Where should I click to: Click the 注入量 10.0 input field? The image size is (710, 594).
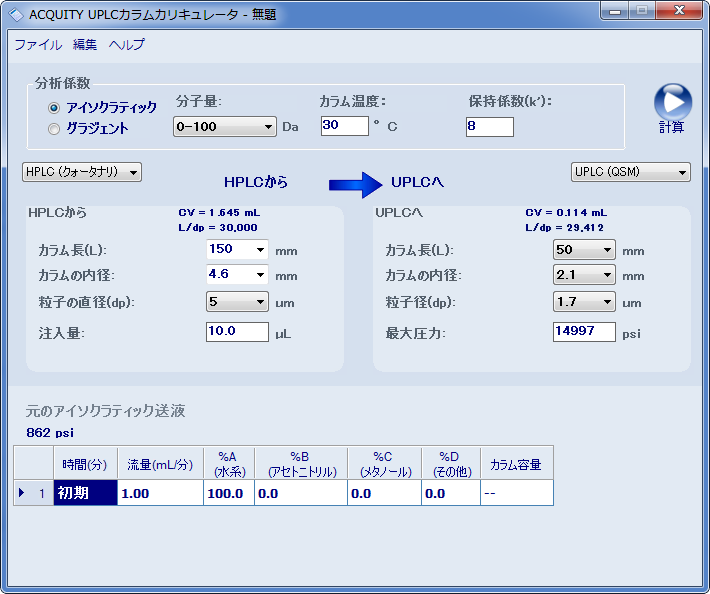237,331
